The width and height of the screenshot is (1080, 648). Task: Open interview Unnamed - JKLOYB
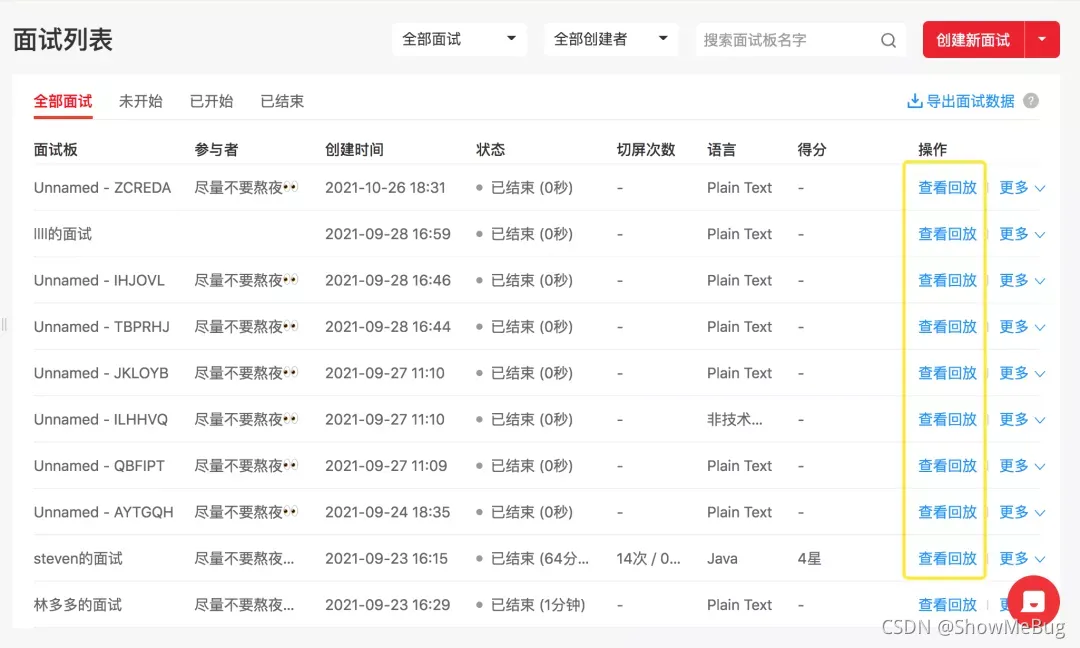coord(101,373)
